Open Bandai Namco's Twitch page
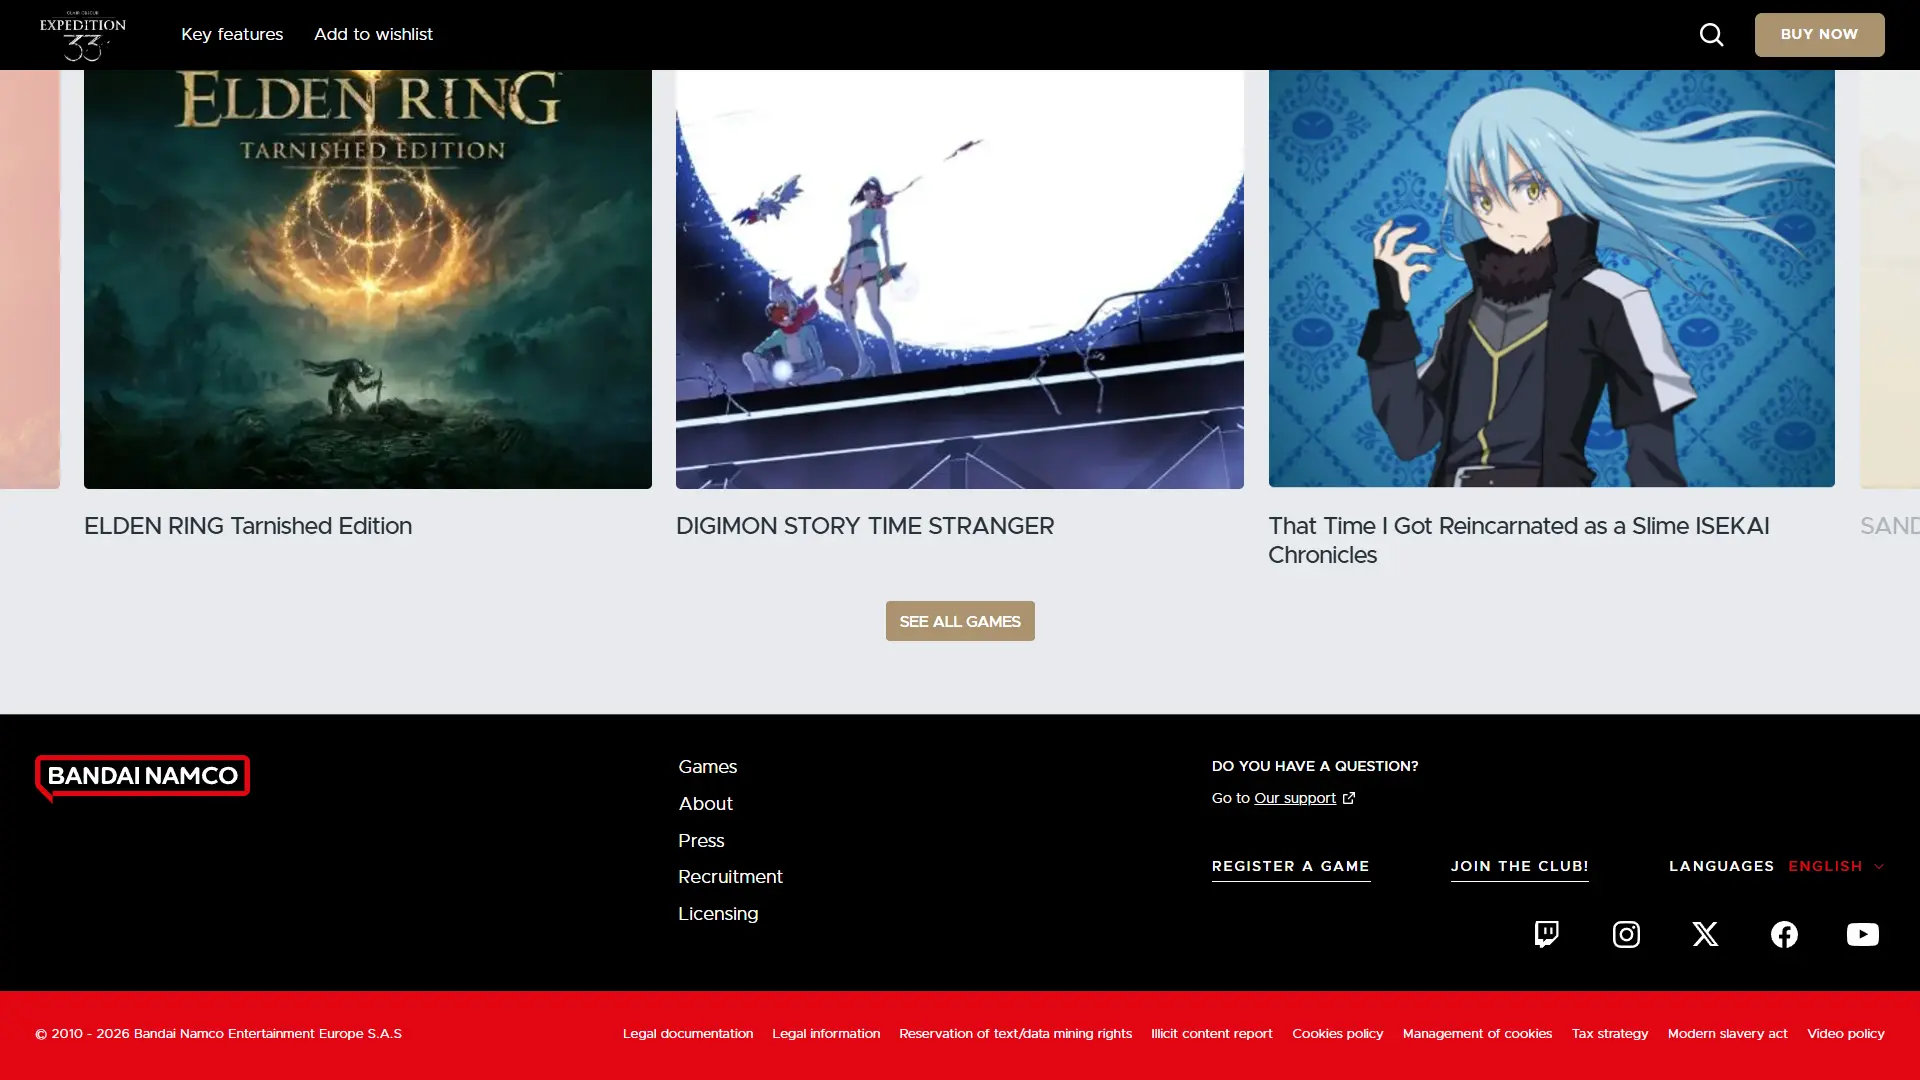The width and height of the screenshot is (1920, 1080). point(1547,934)
